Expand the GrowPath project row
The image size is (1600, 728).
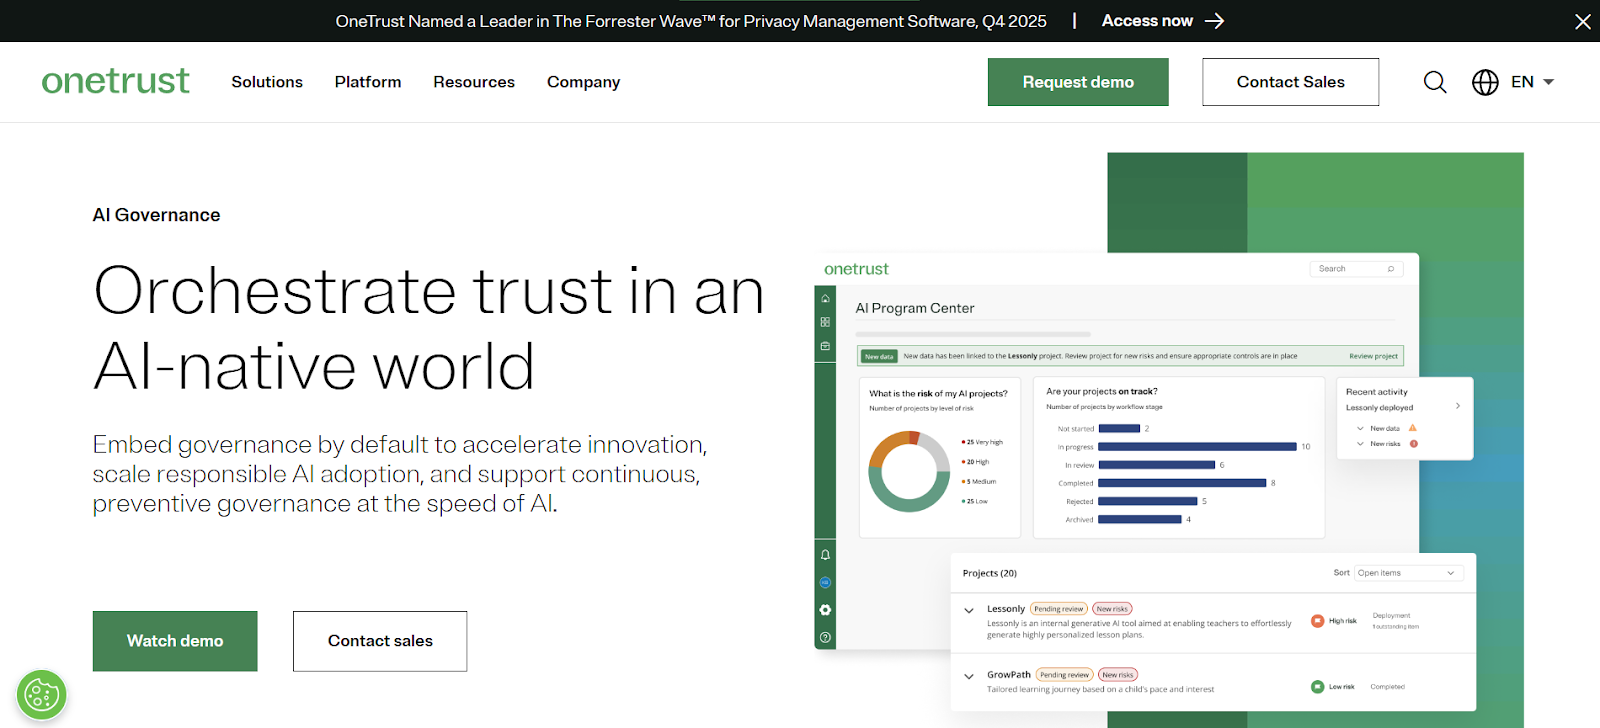(x=968, y=676)
